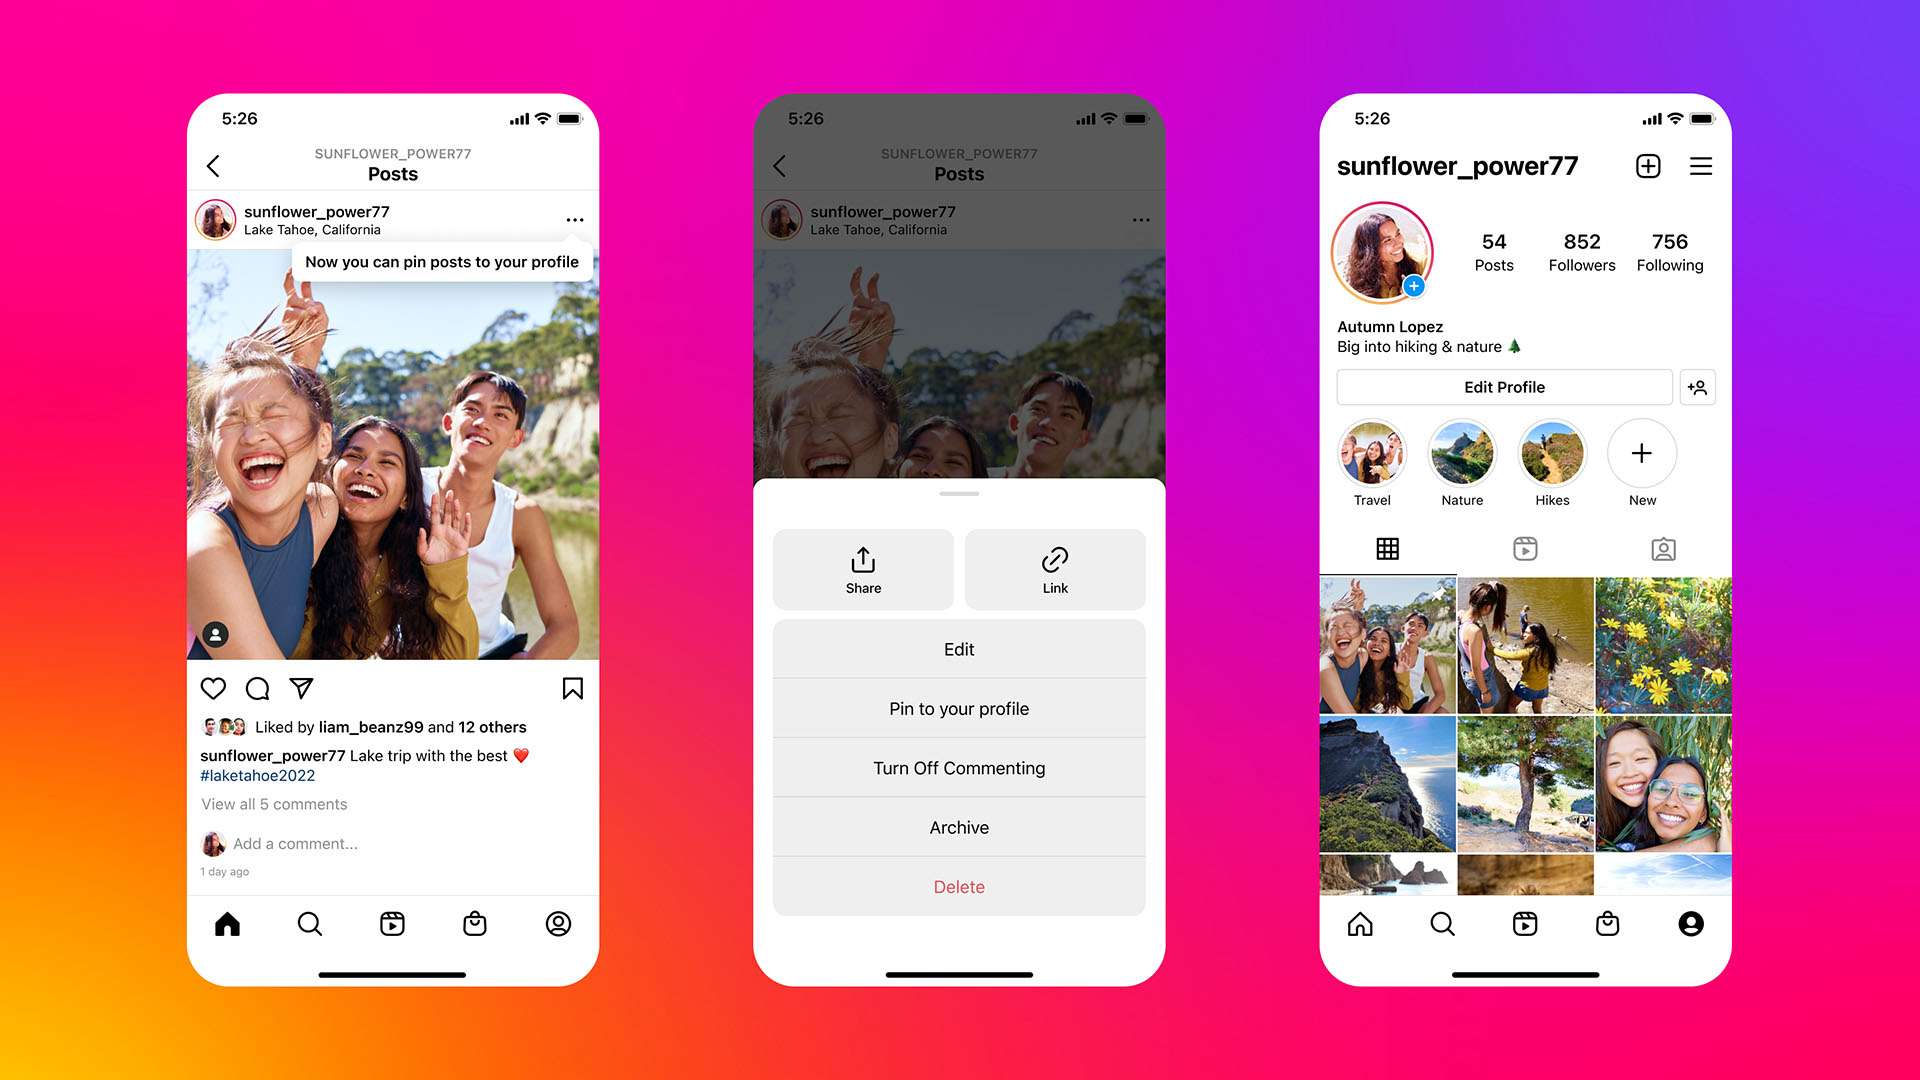Tap the direct message send icon
The image size is (1920, 1080).
[x=303, y=687]
